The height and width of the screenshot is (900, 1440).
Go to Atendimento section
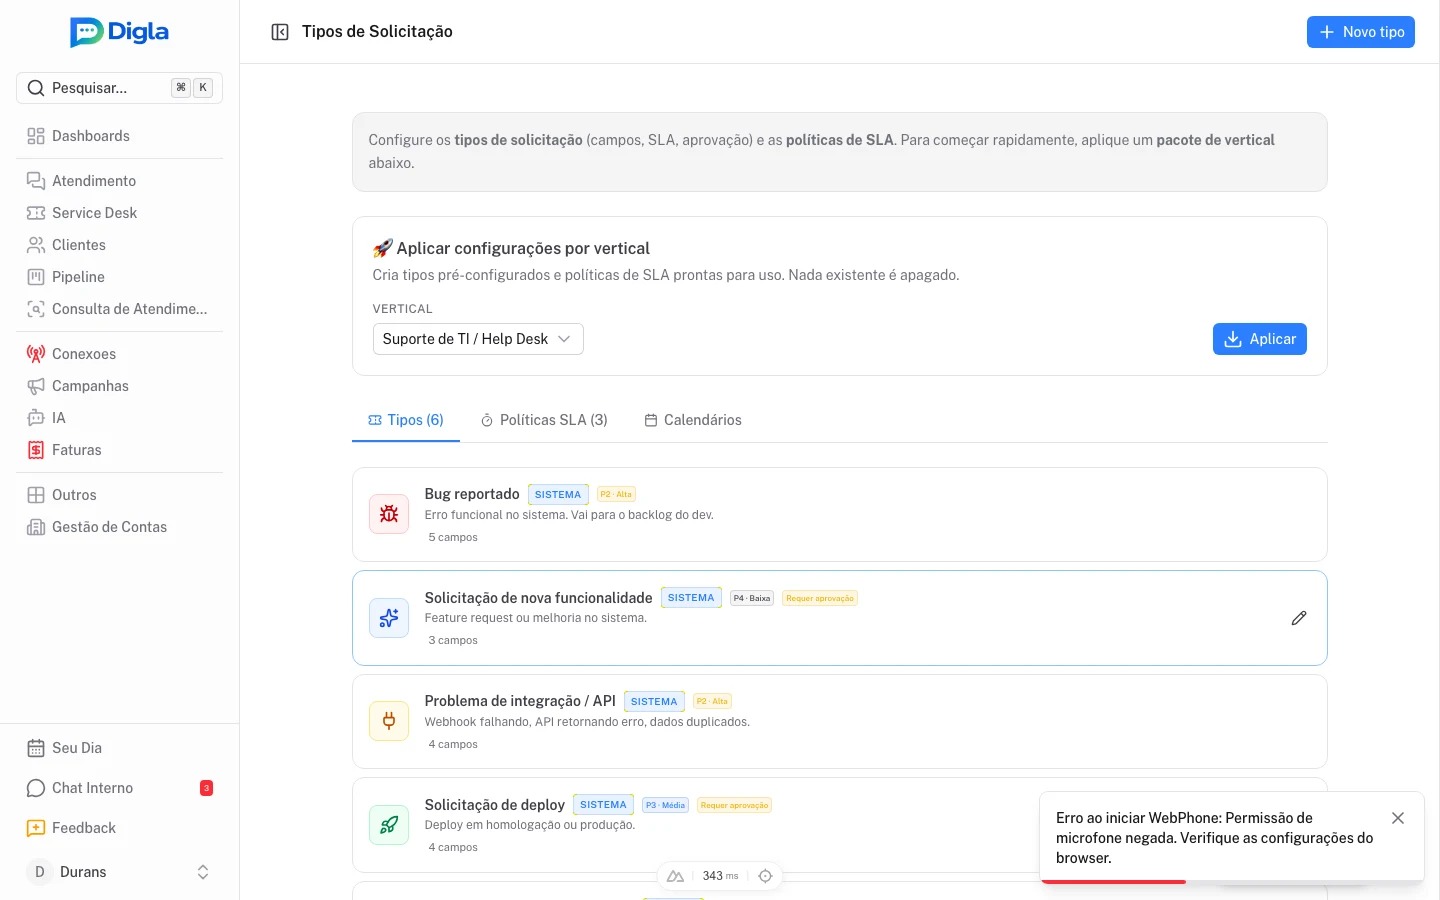120,181
